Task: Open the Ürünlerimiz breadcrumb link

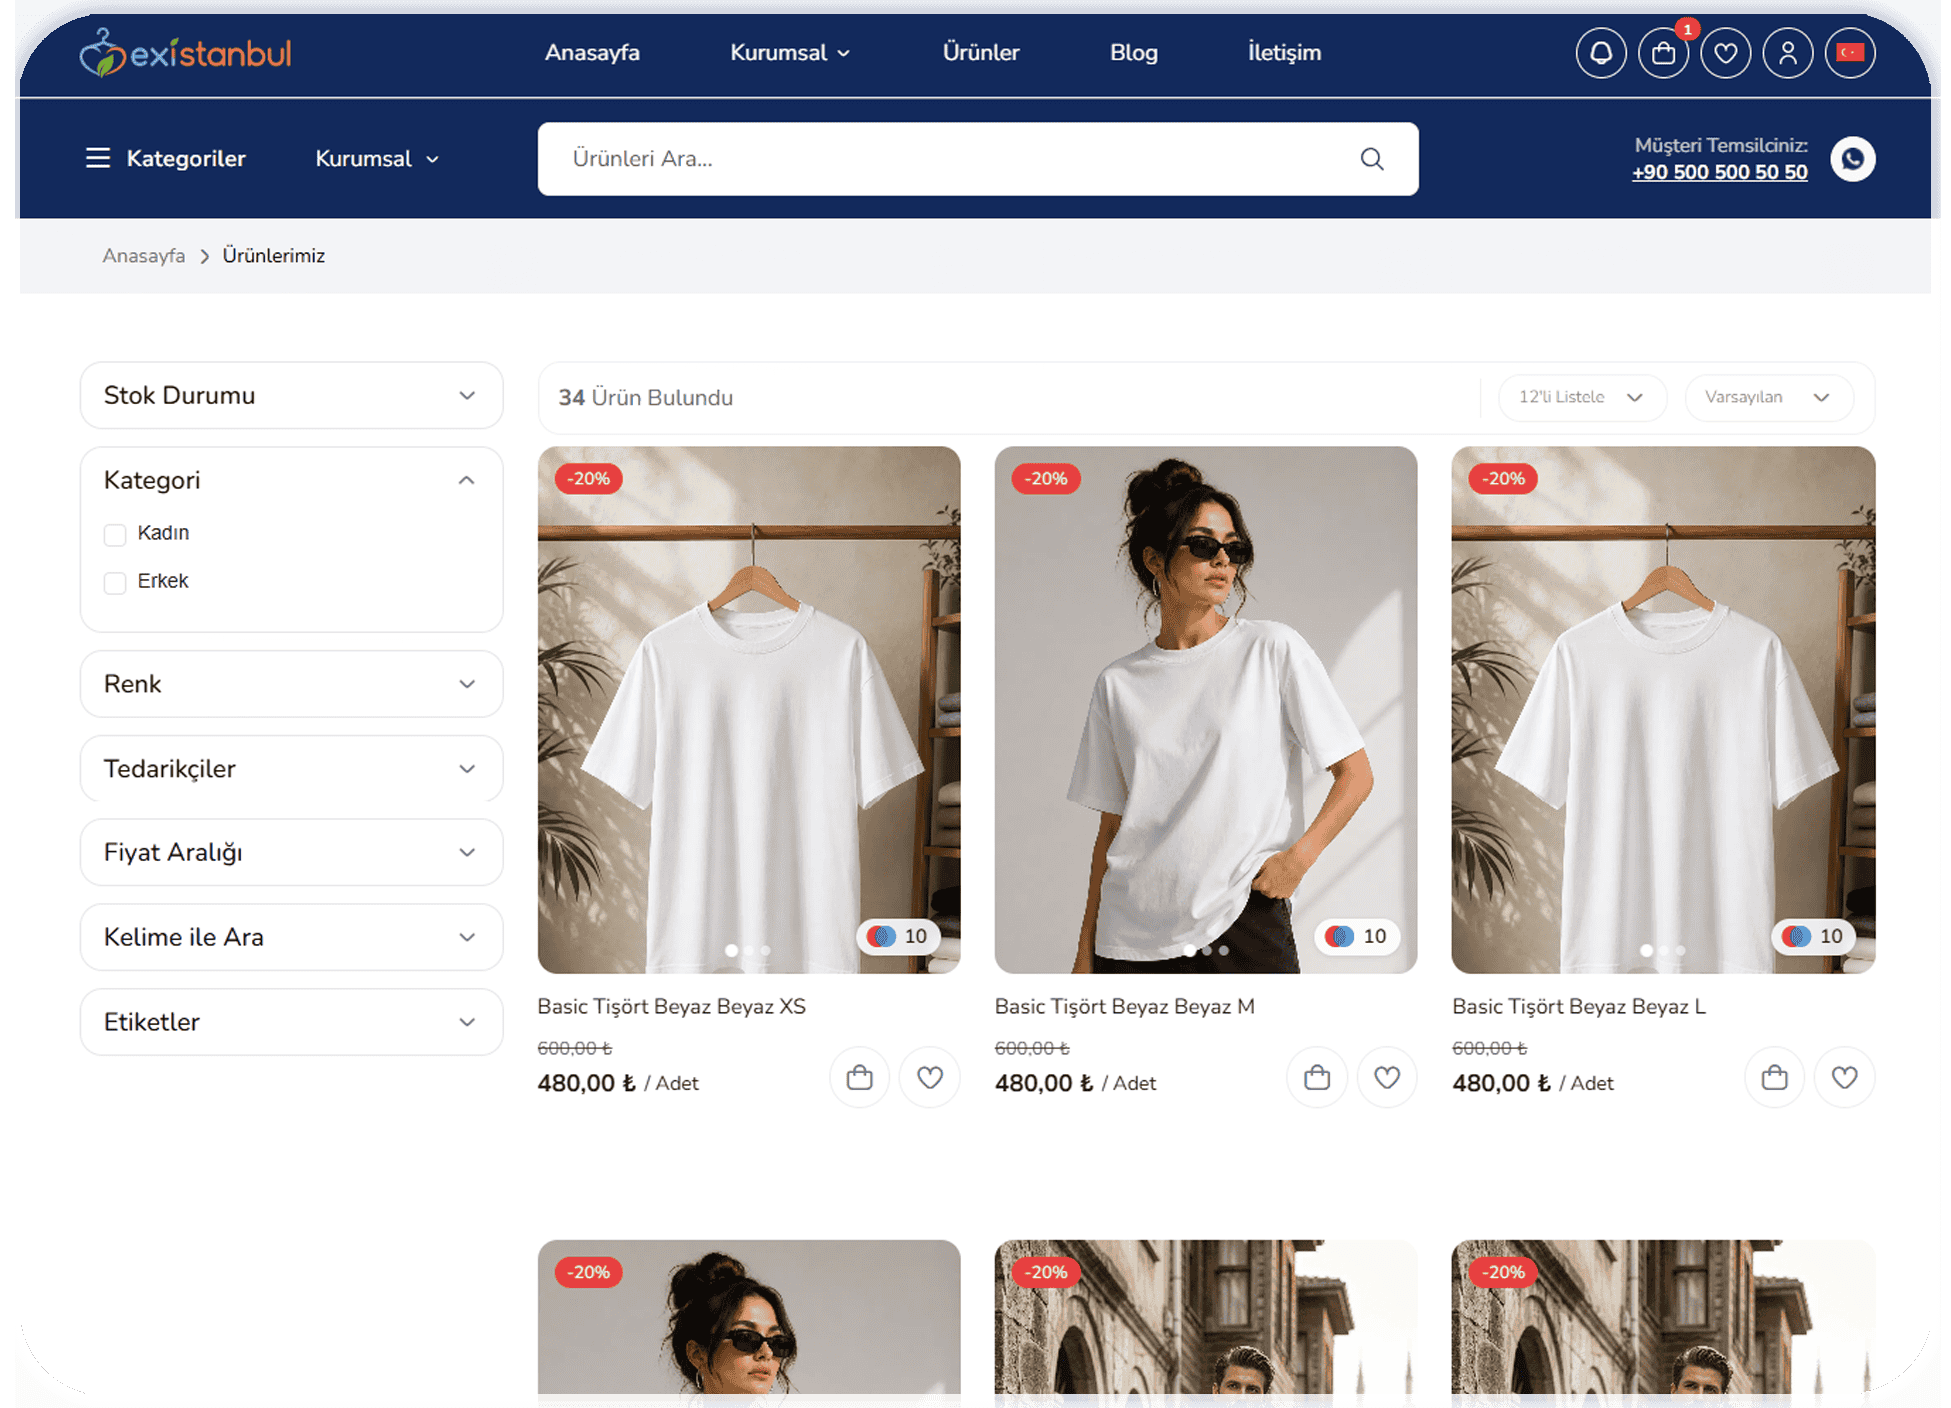Action: 274,256
